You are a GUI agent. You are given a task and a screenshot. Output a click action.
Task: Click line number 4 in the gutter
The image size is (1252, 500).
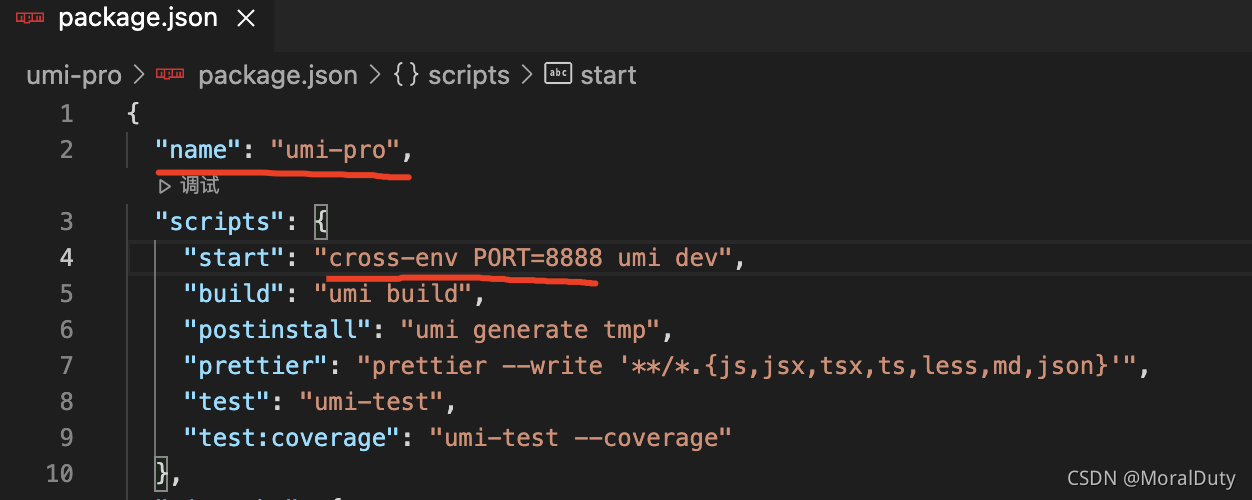coord(66,258)
